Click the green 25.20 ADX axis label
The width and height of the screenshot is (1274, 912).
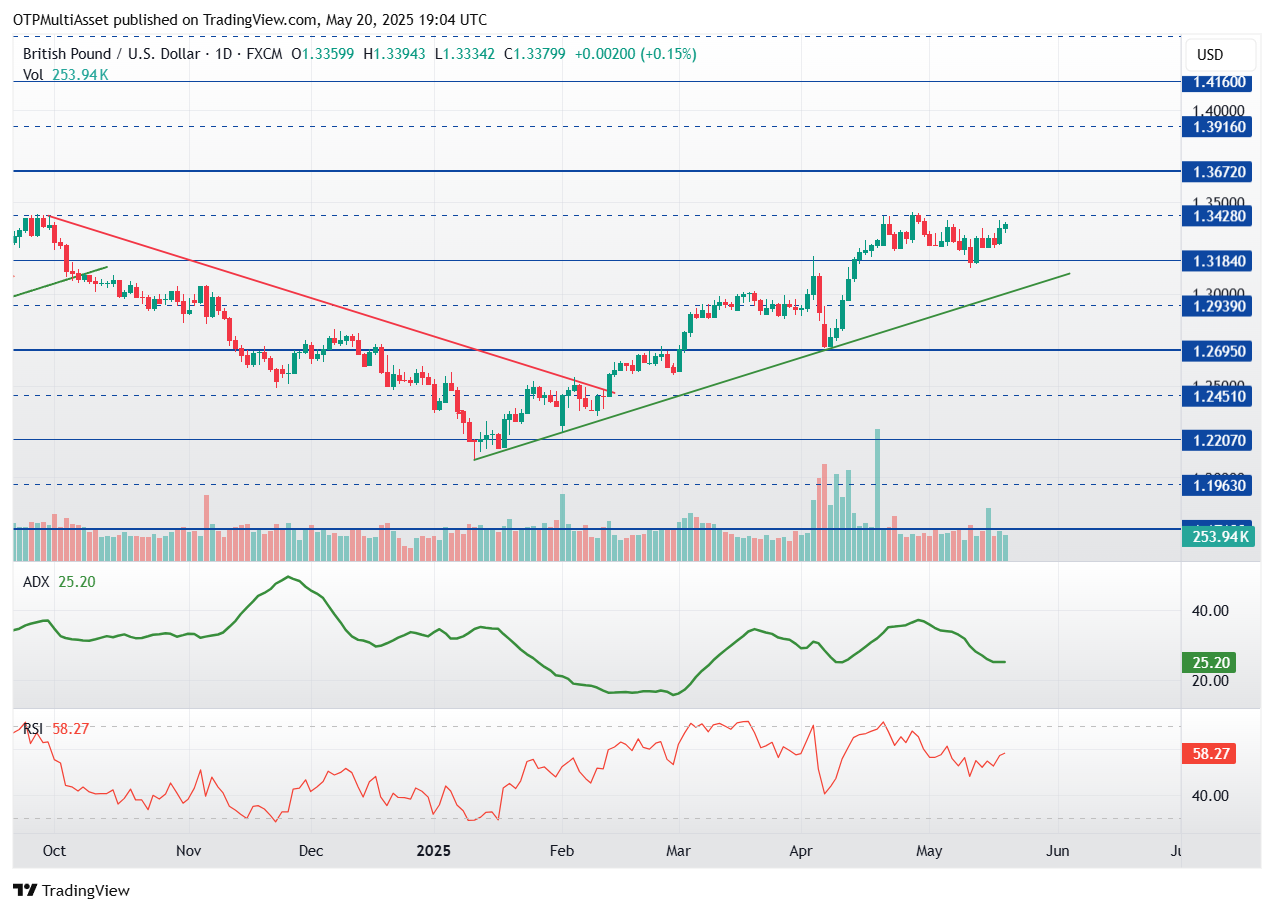coord(1209,662)
